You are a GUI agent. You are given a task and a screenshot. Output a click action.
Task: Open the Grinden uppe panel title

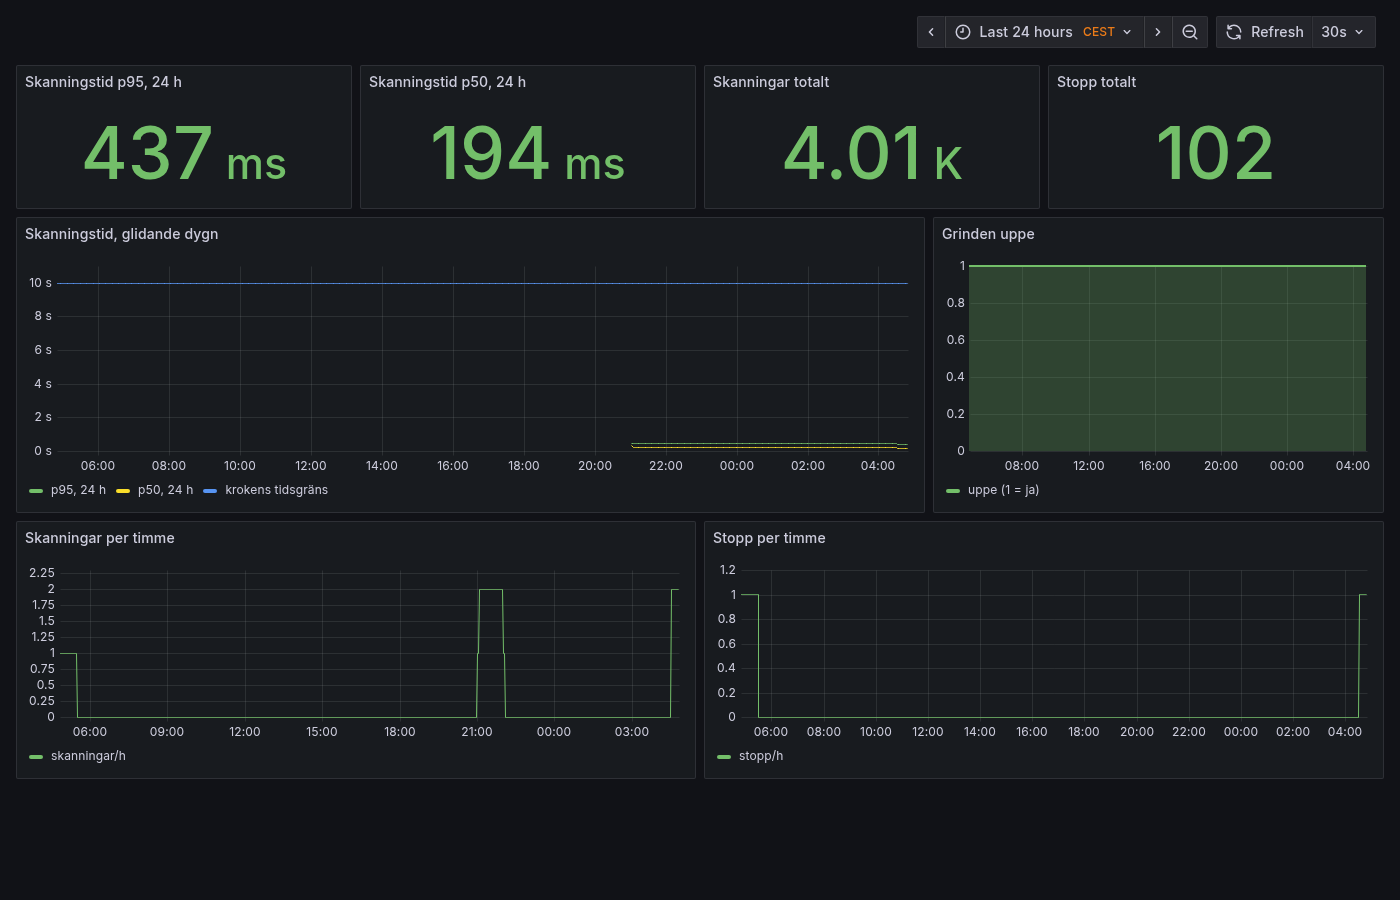[x=988, y=234]
